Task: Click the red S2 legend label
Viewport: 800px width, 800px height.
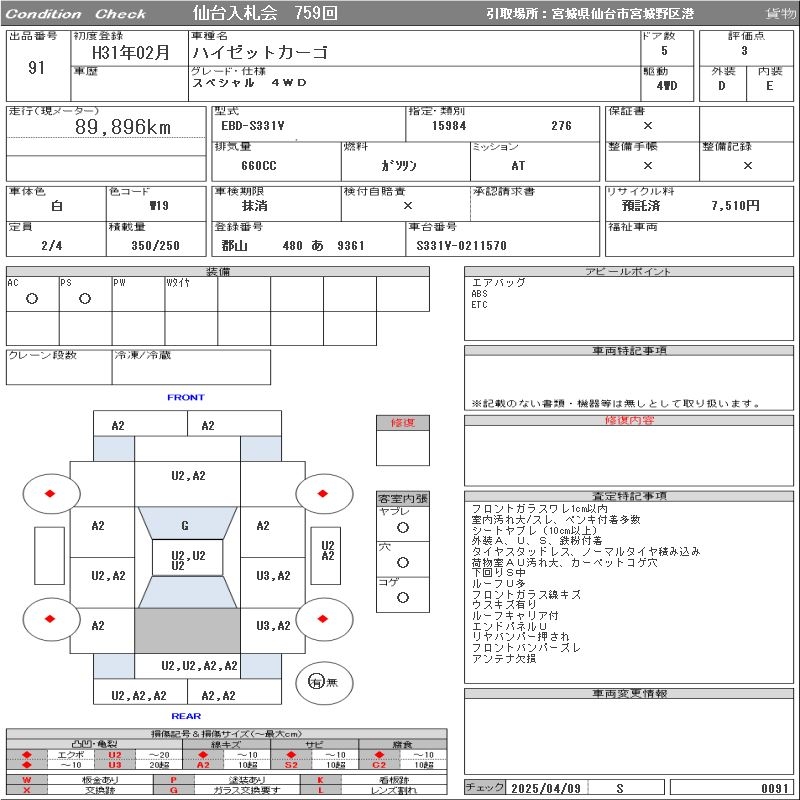Action: coord(291,765)
